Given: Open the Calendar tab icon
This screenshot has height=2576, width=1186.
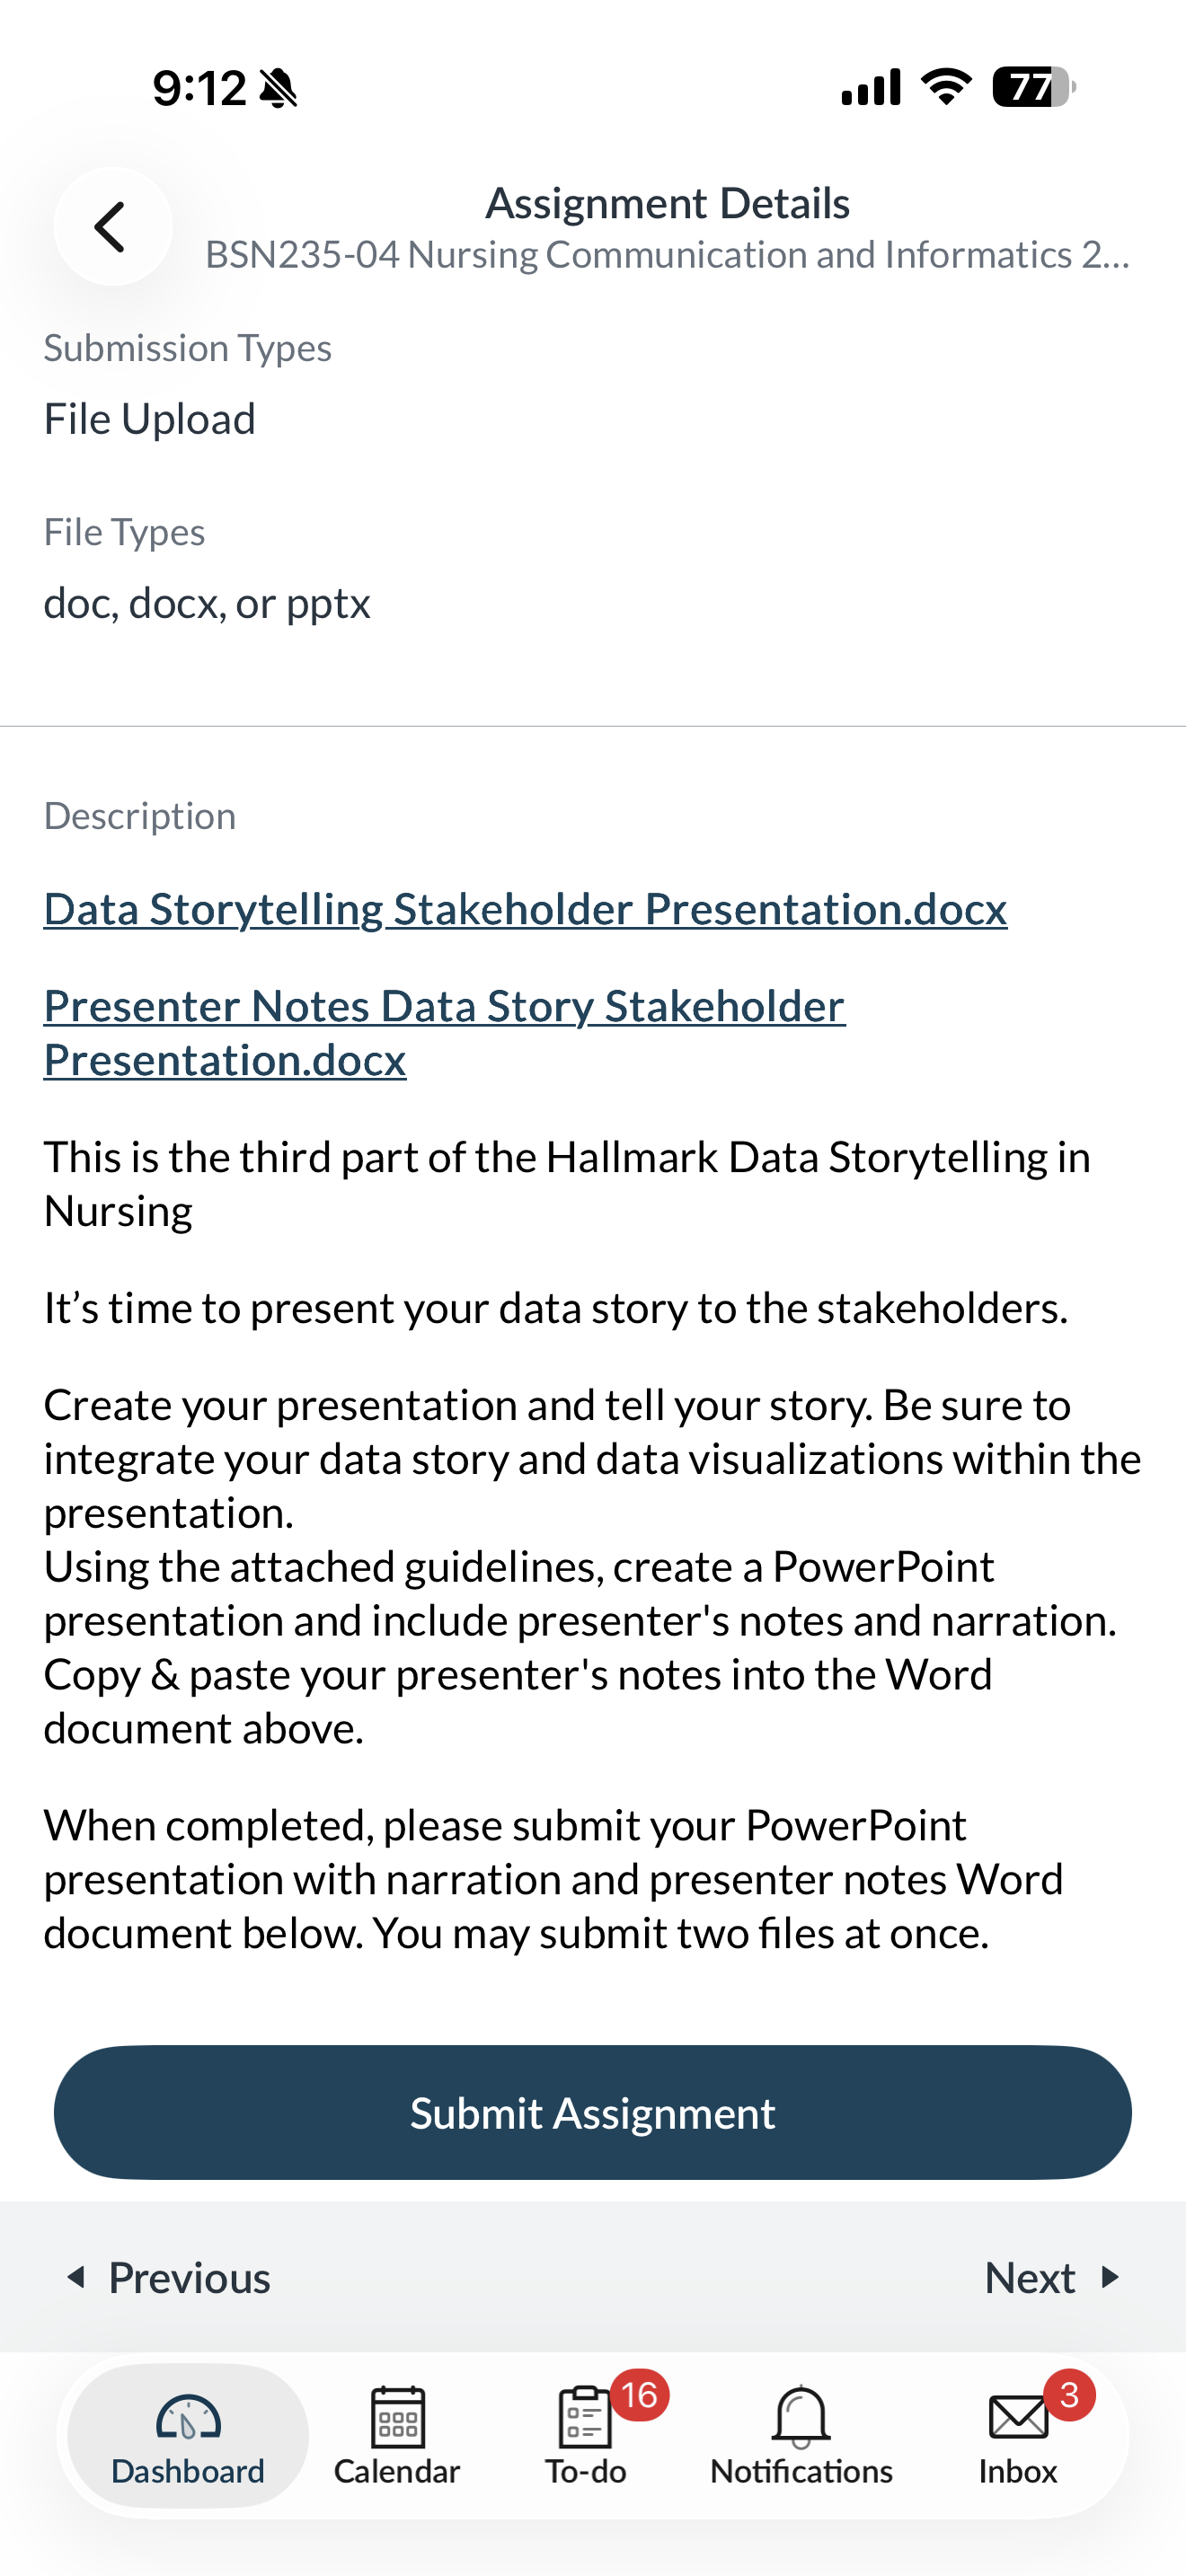Looking at the screenshot, I should pos(397,2416).
